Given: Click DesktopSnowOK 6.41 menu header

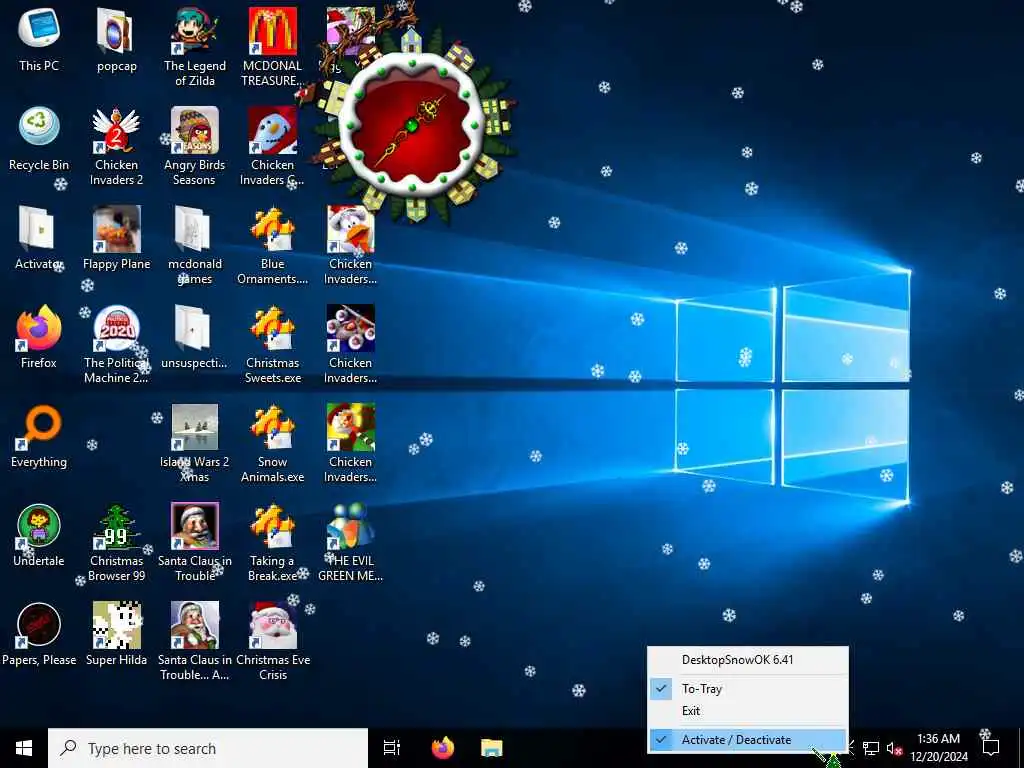Looking at the screenshot, I should tap(748, 660).
